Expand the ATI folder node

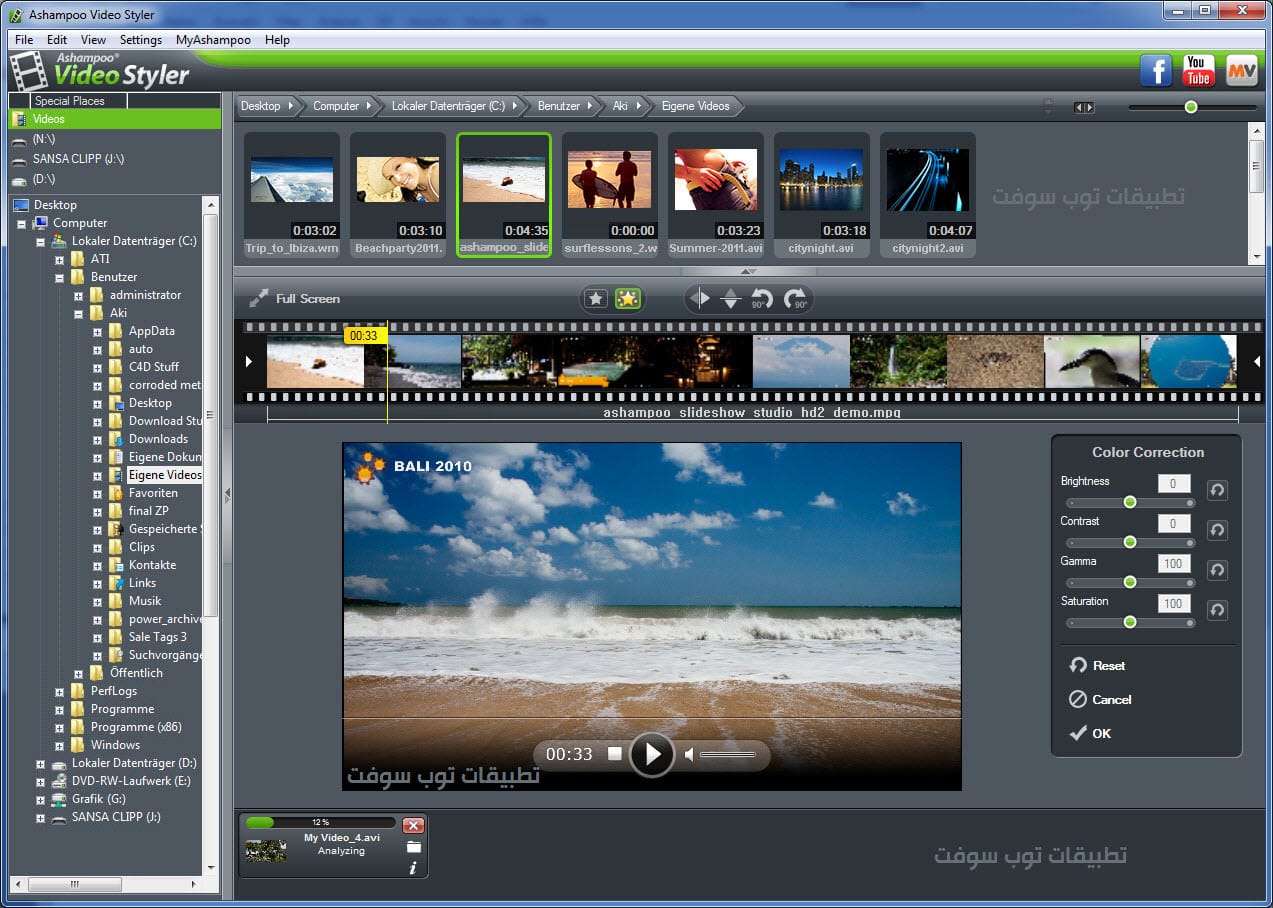(x=60, y=259)
